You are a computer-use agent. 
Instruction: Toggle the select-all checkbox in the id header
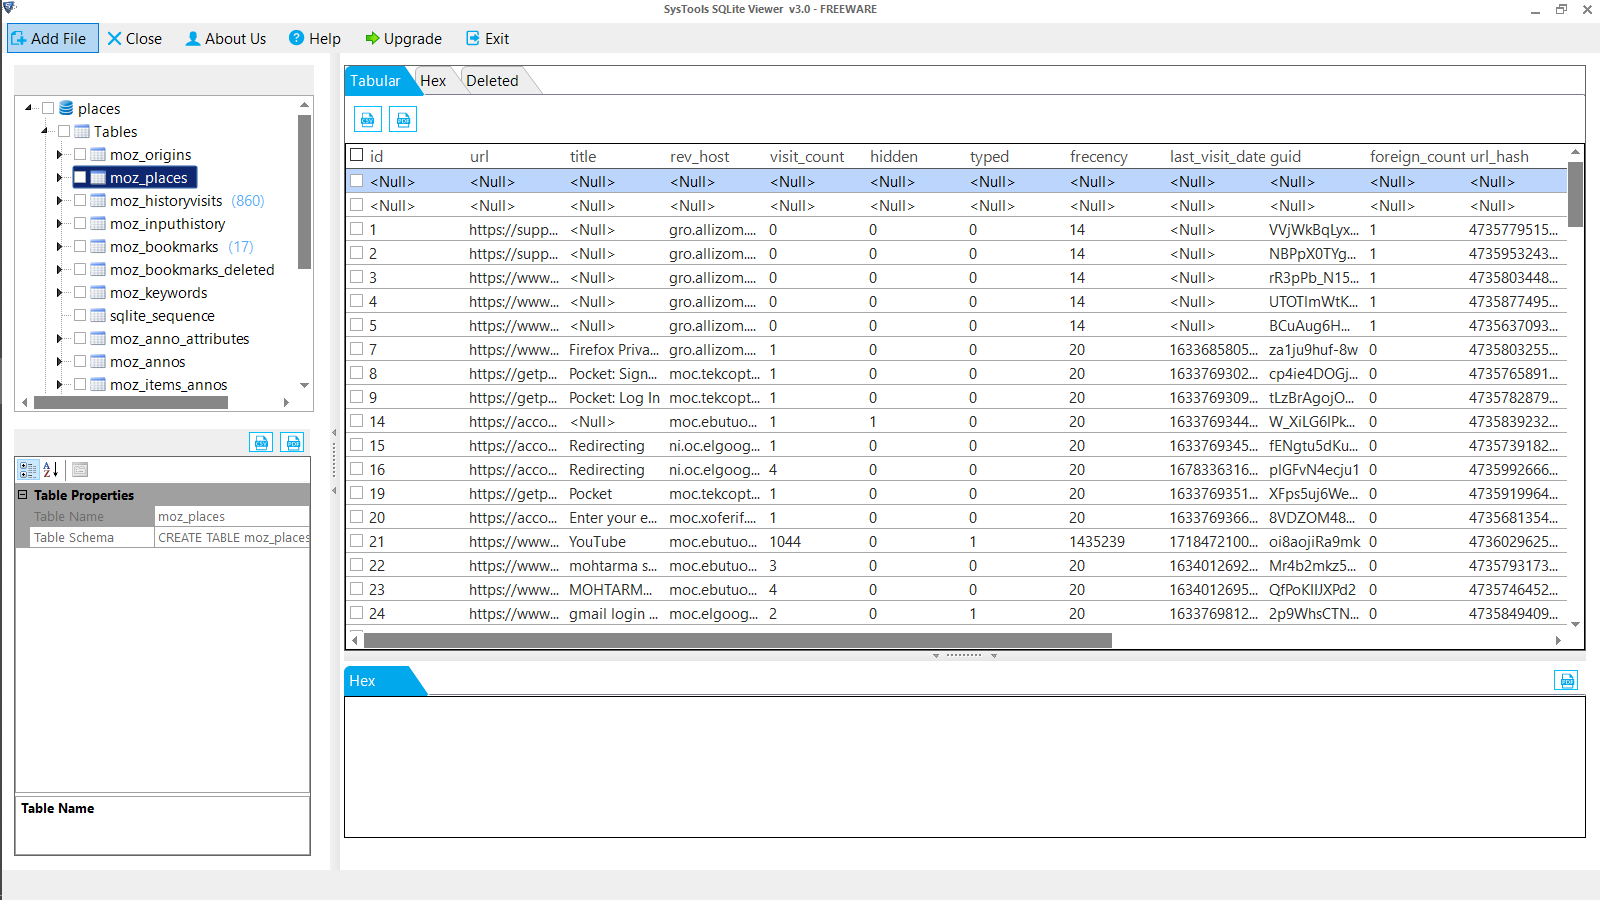(357, 155)
